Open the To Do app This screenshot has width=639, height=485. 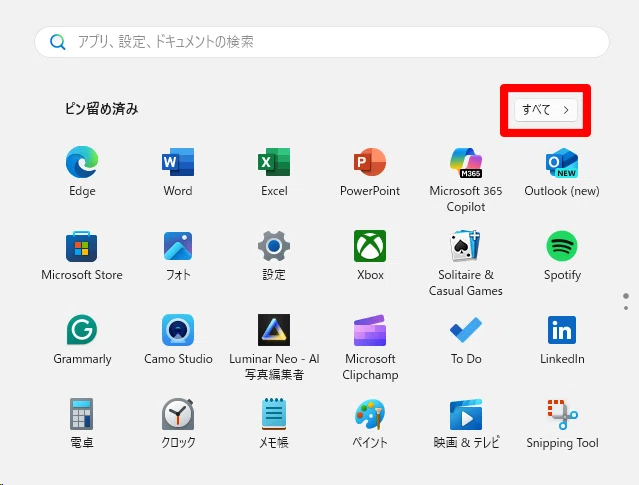pyautogui.click(x=466, y=330)
